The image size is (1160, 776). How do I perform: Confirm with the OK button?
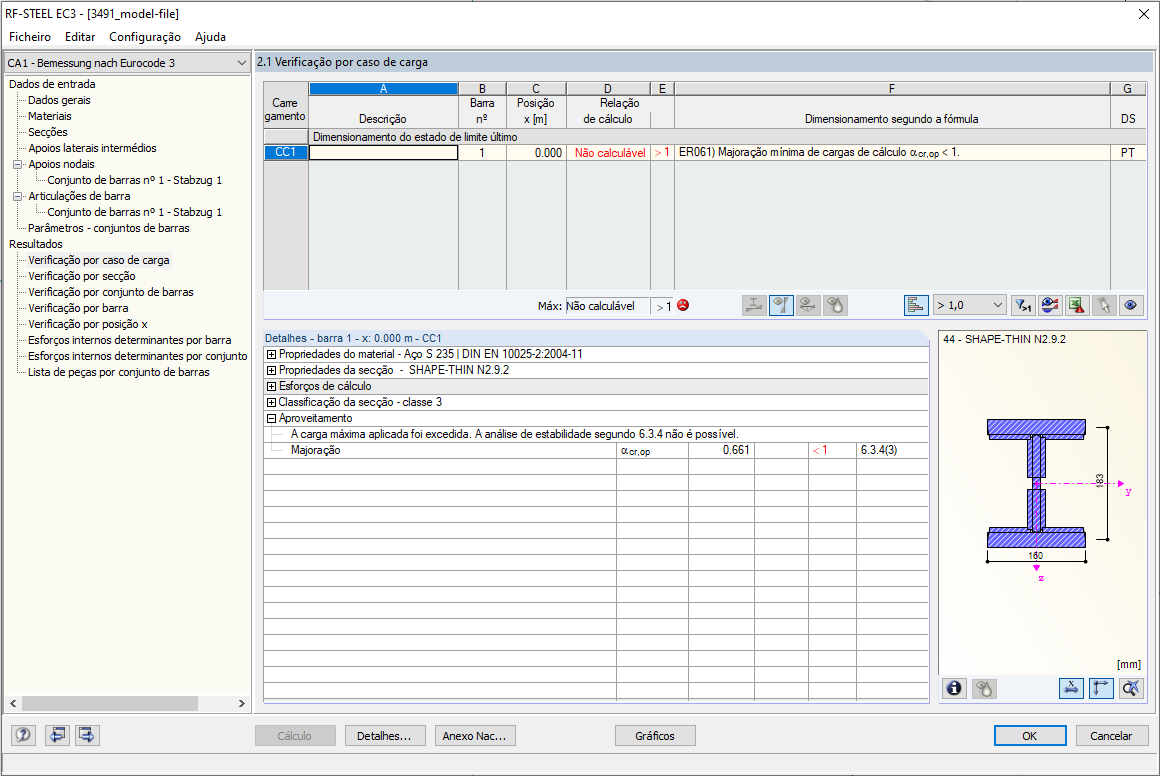1030,736
